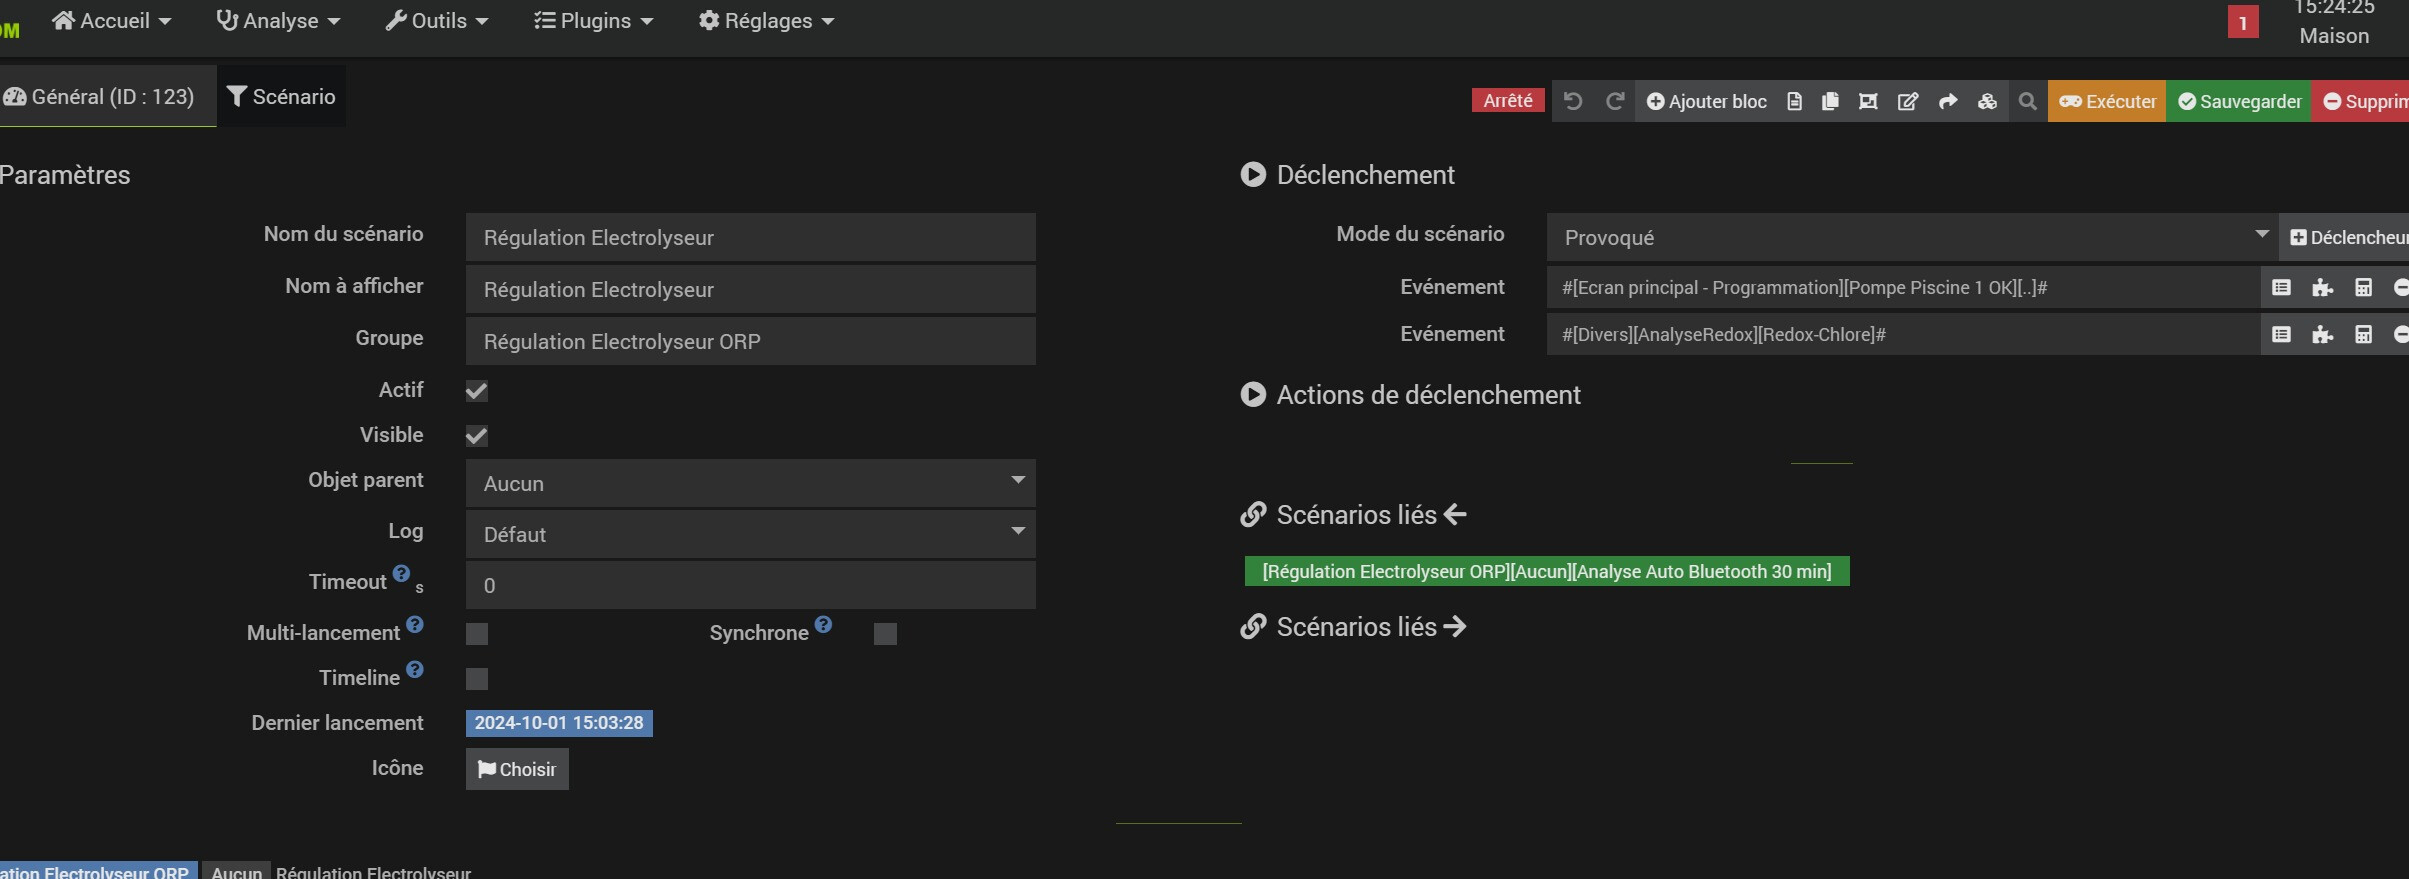Image resolution: width=2409 pixels, height=879 pixels.
Task: Switch to the Scénario tab
Action: [x=281, y=97]
